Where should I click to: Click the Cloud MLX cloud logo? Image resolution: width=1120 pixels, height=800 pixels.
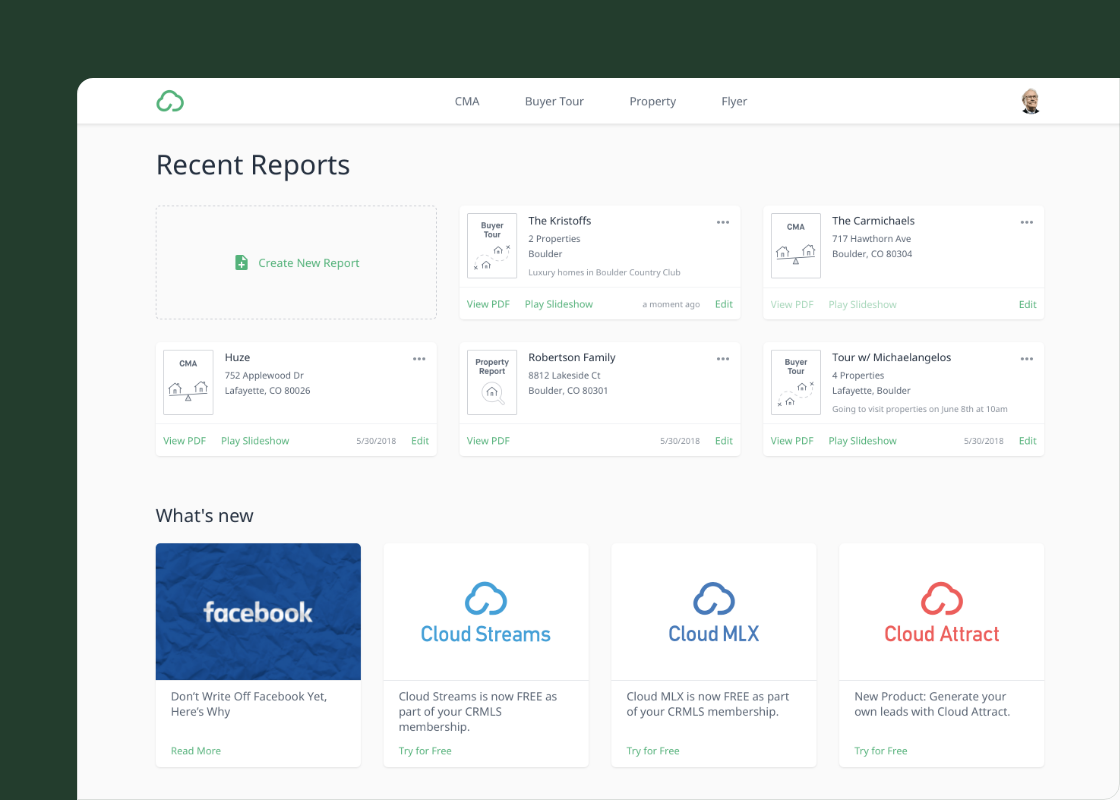tap(714, 599)
